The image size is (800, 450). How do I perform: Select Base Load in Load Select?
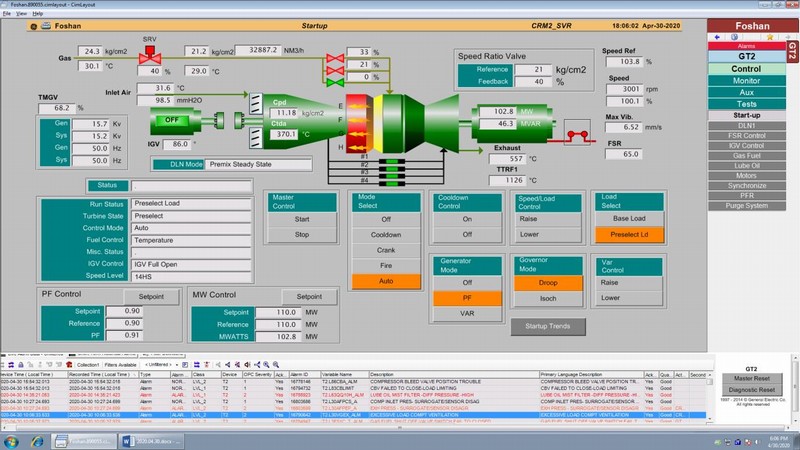point(629,218)
